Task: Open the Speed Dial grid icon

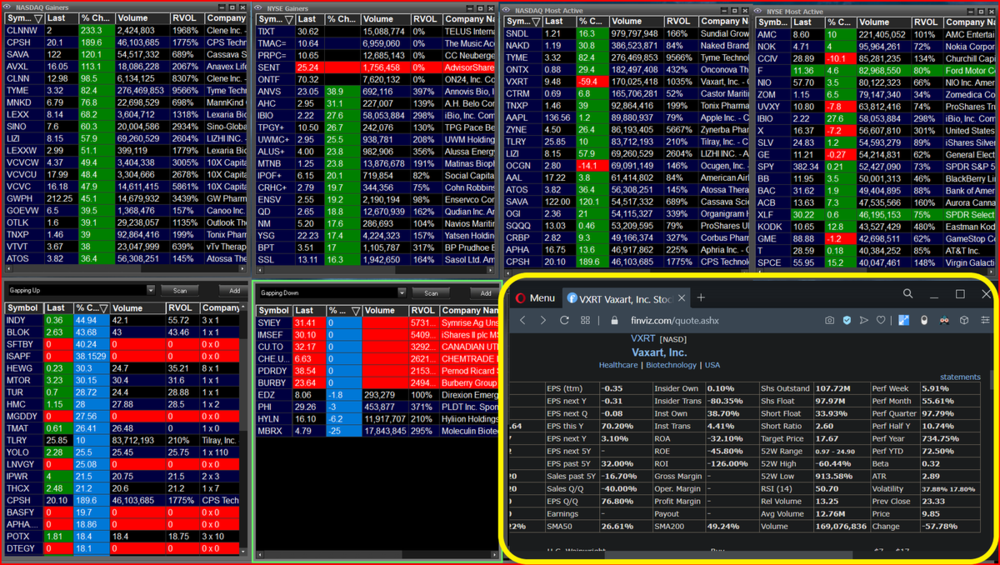Action: click(x=585, y=321)
